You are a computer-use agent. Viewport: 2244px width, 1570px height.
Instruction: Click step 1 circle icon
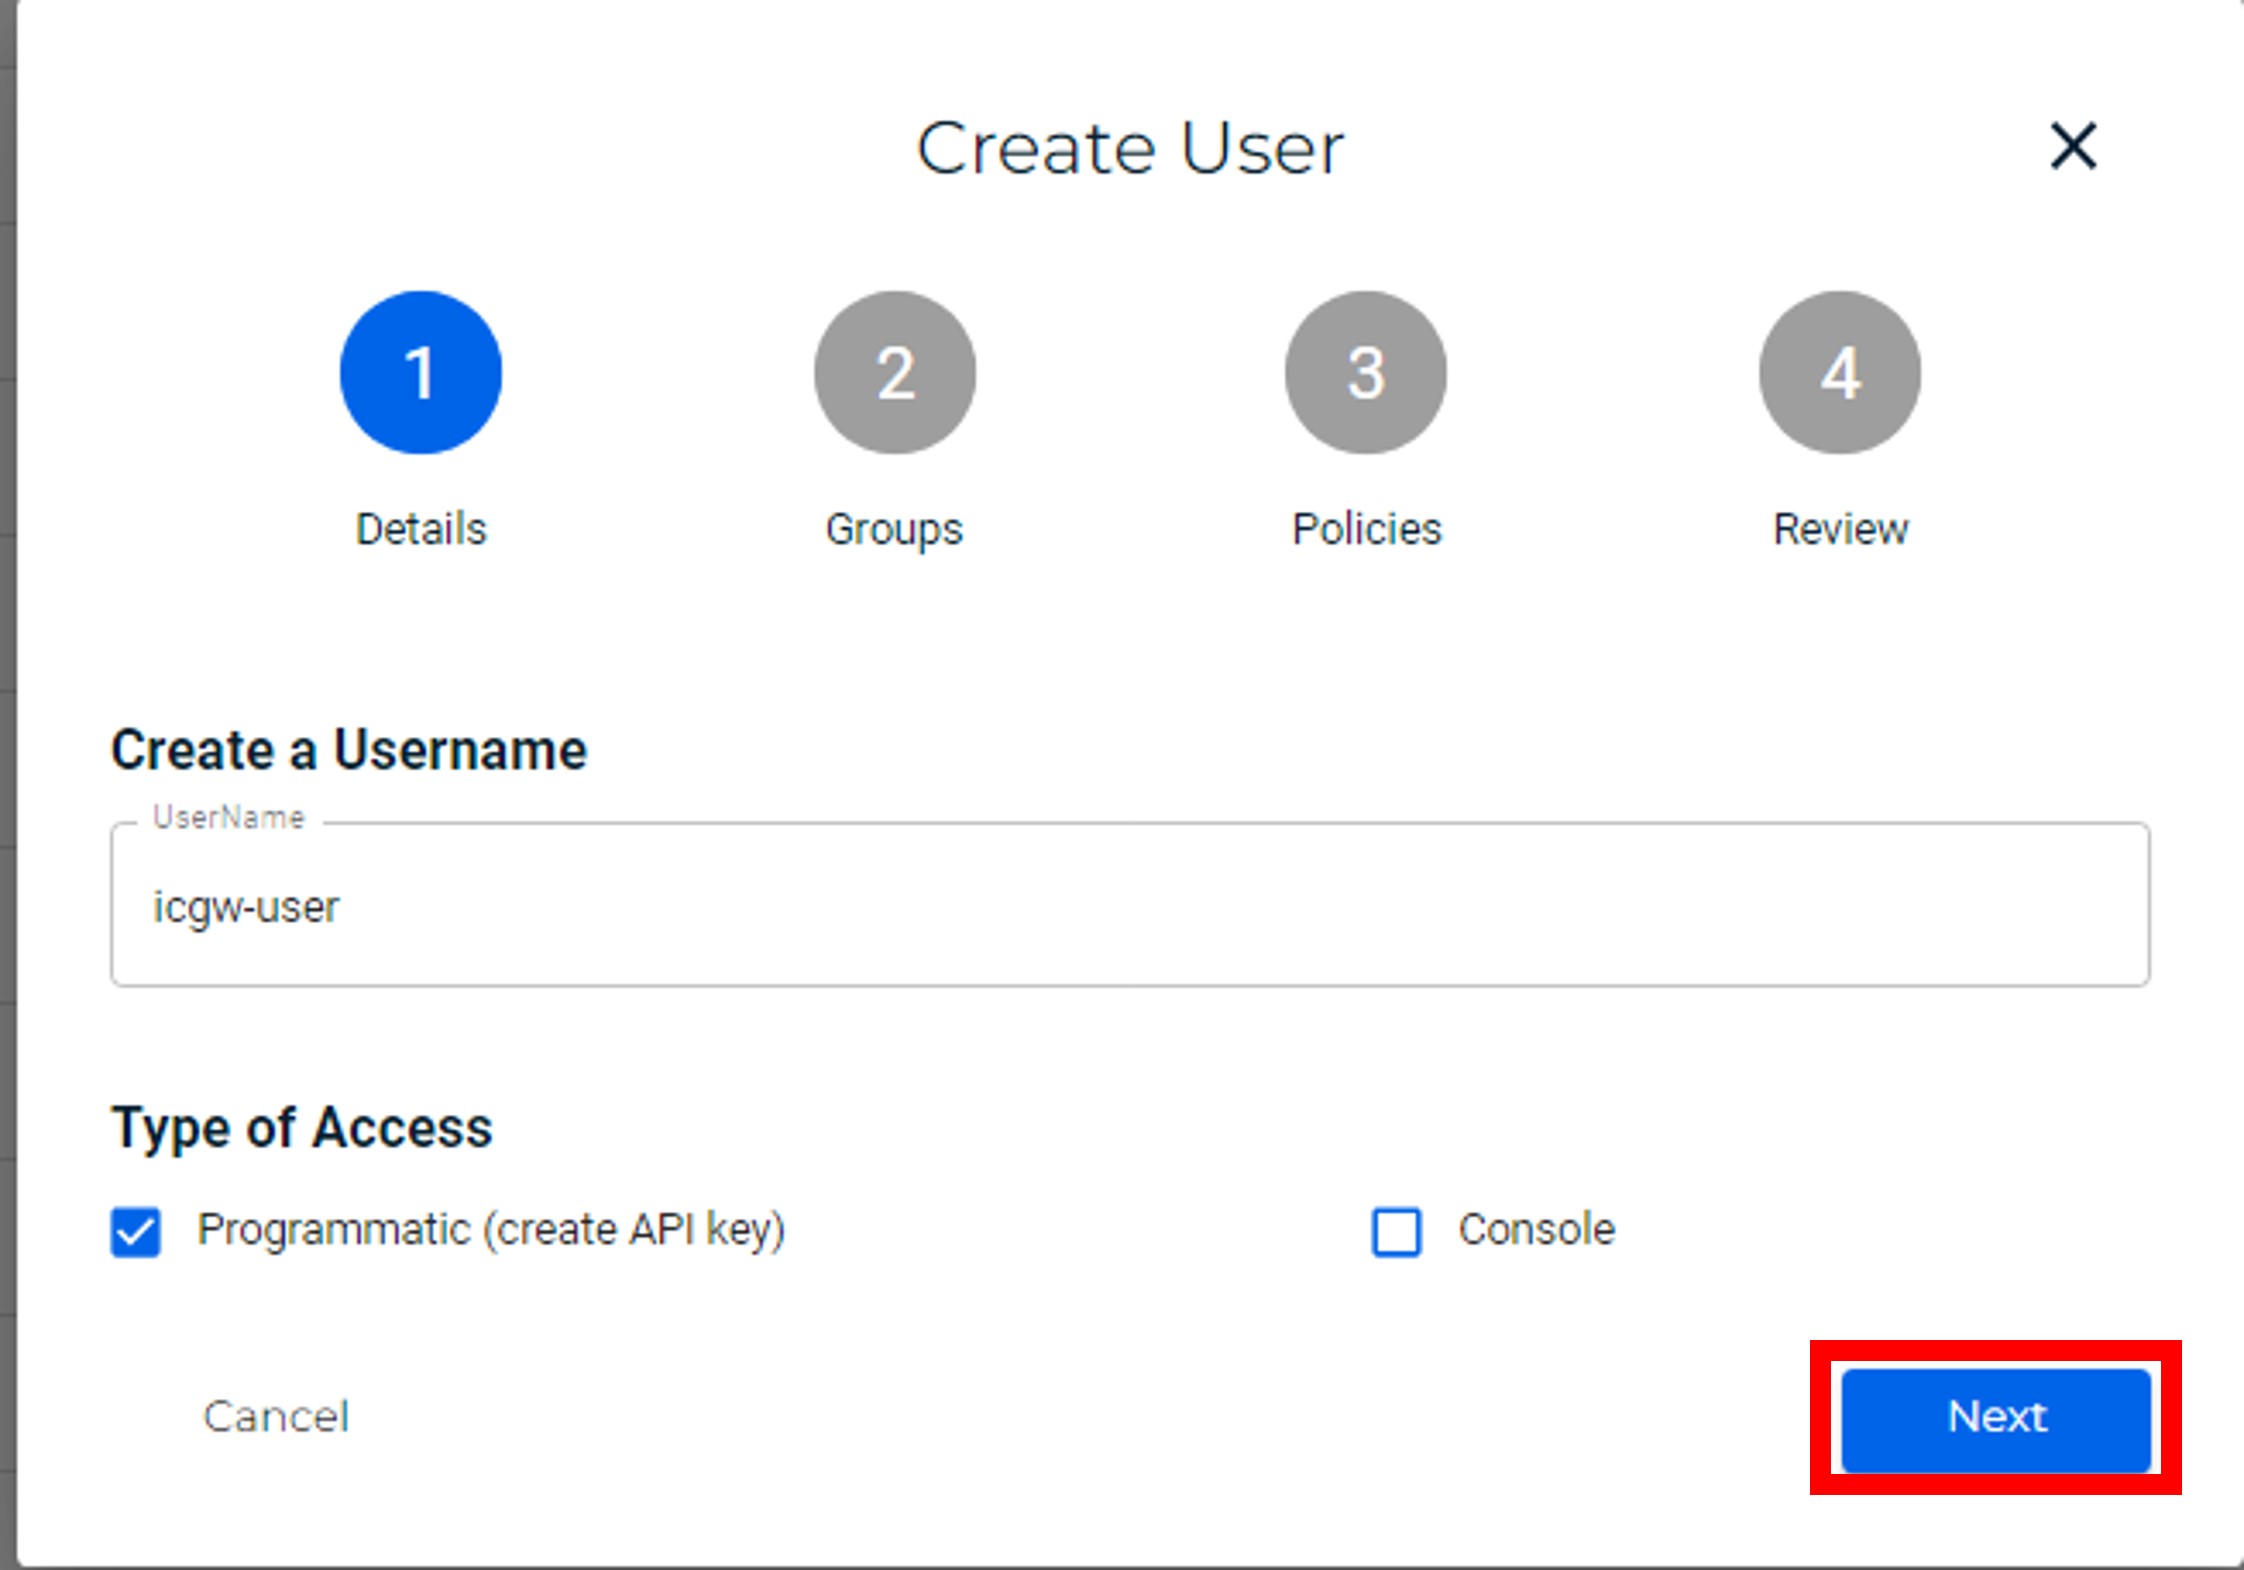[421, 373]
